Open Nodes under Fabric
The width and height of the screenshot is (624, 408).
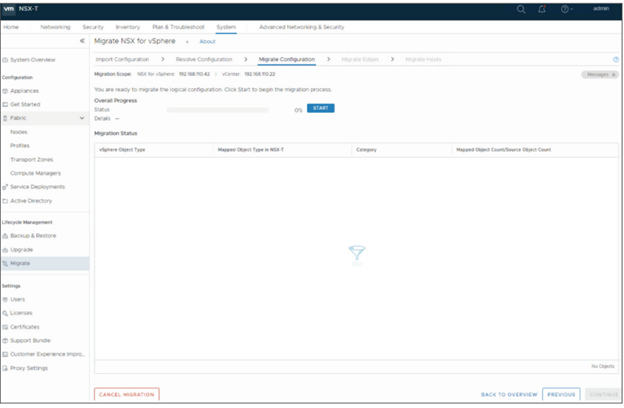(19, 132)
